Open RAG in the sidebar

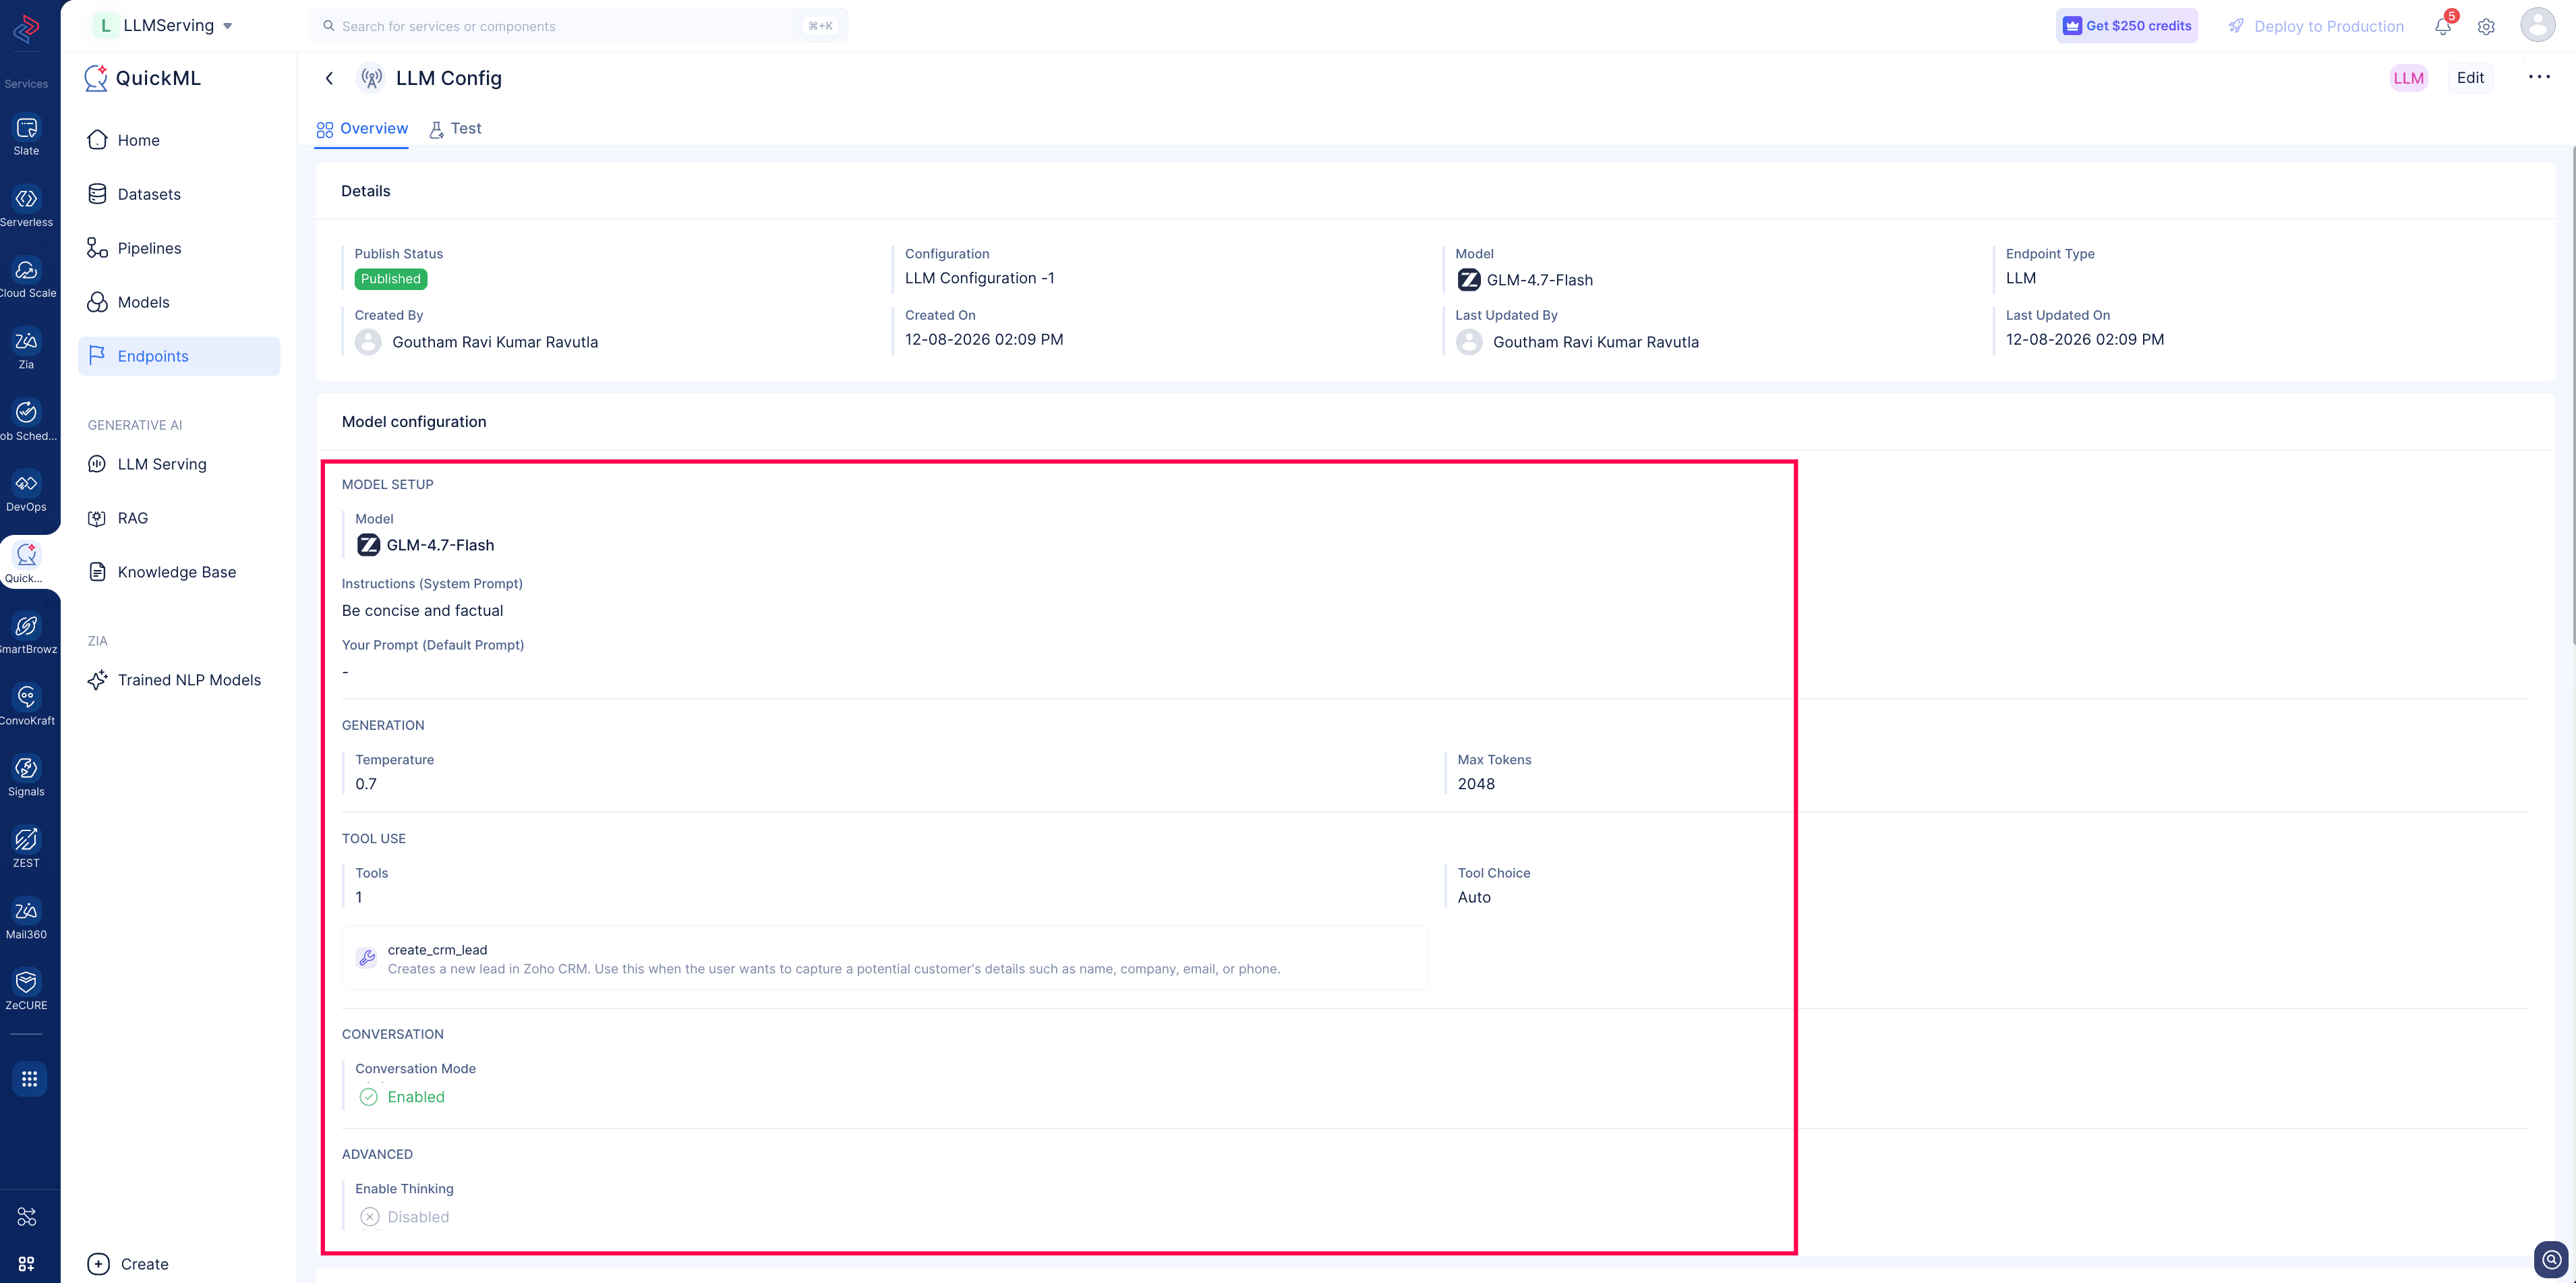click(x=179, y=518)
